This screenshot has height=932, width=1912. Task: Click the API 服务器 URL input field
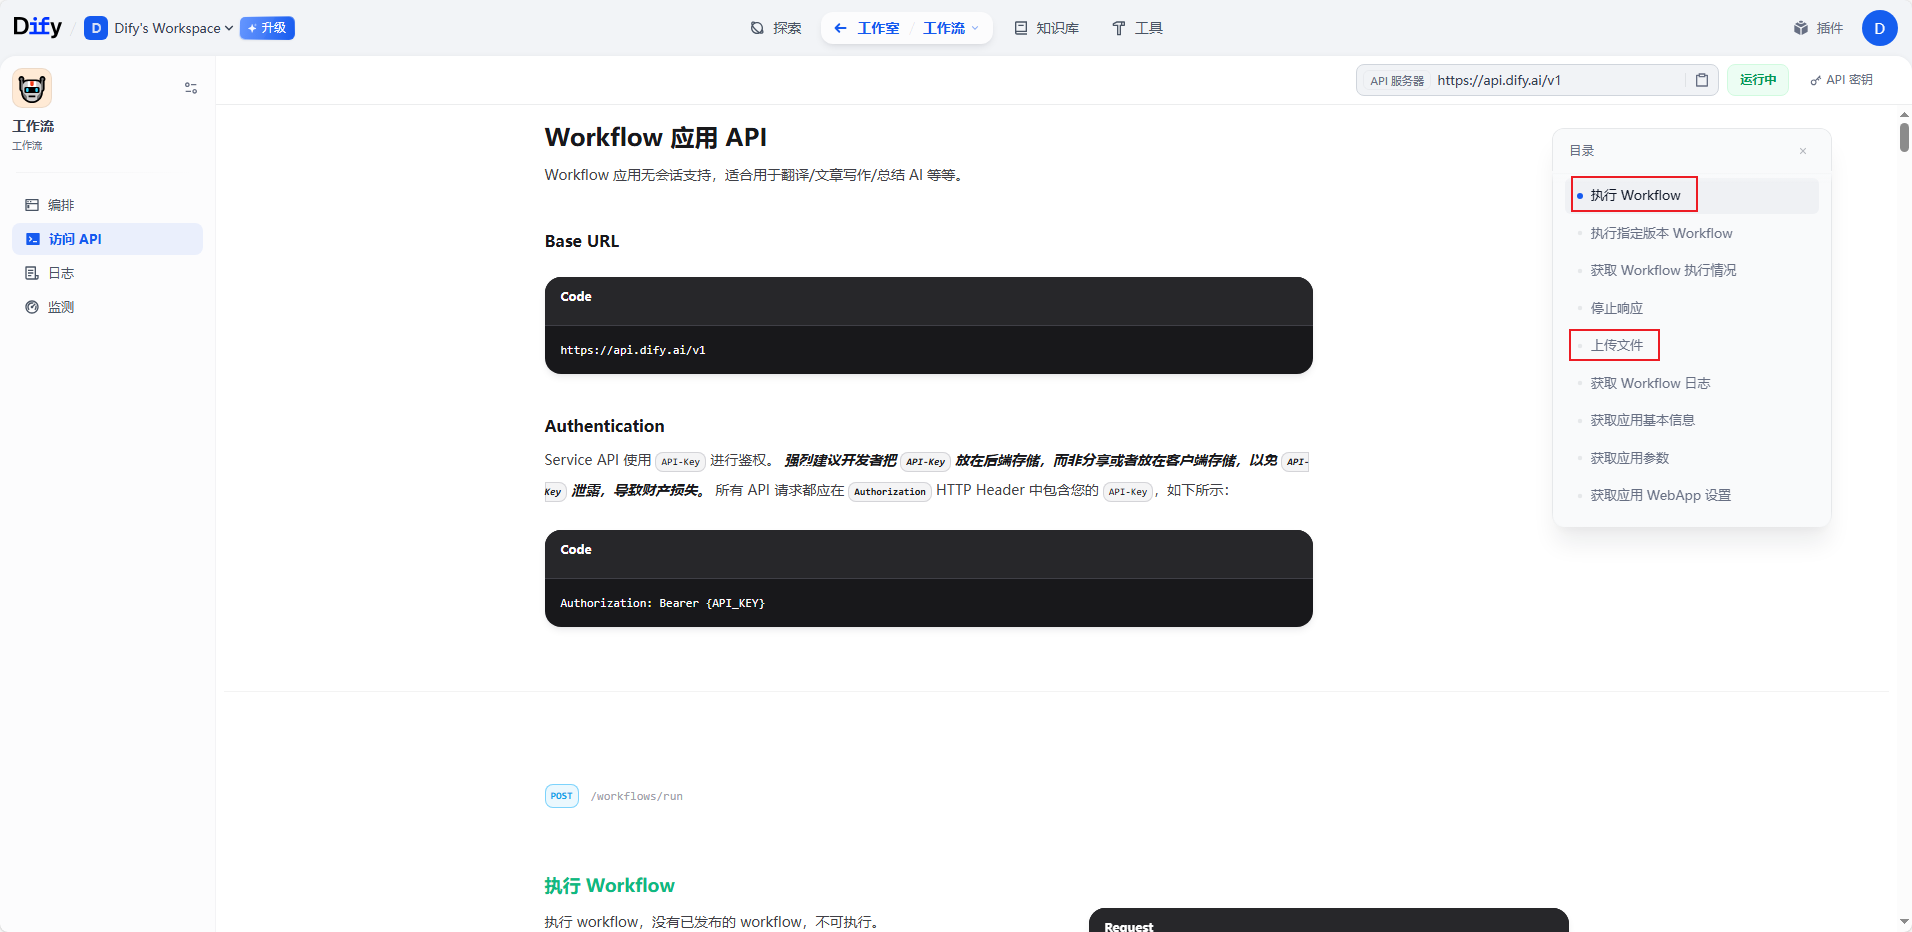pyautogui.click(x=1560, y=80)
